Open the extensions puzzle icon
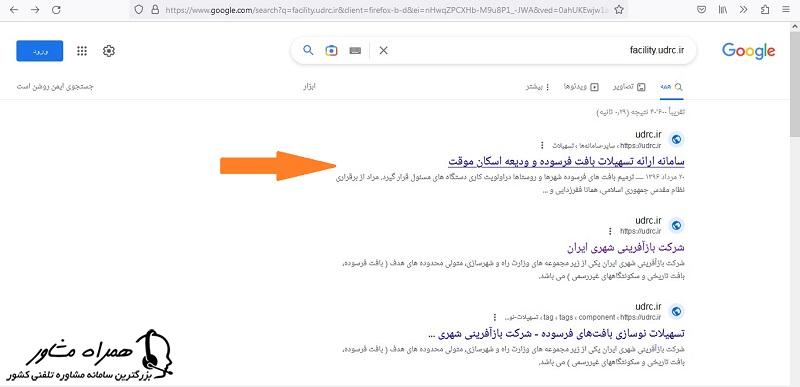This screenshot has width=800, height=387. [765, 10]
